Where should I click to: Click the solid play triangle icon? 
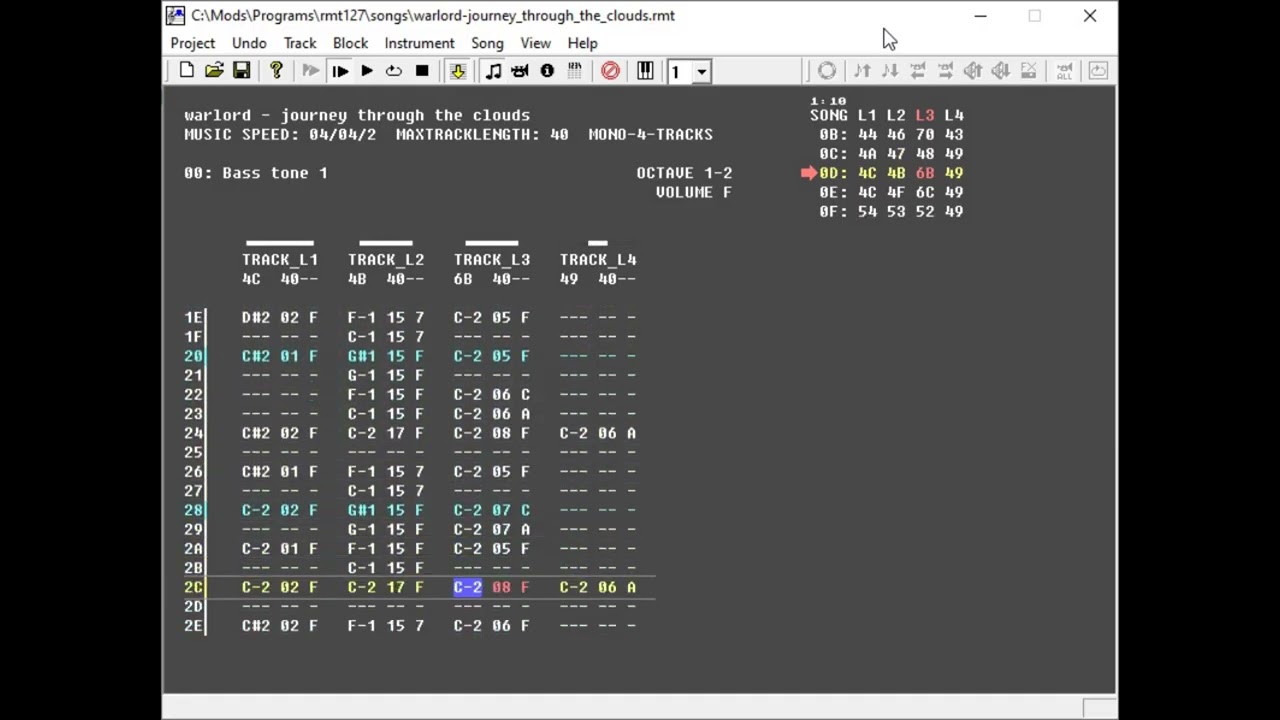click(x=366, y=71)
